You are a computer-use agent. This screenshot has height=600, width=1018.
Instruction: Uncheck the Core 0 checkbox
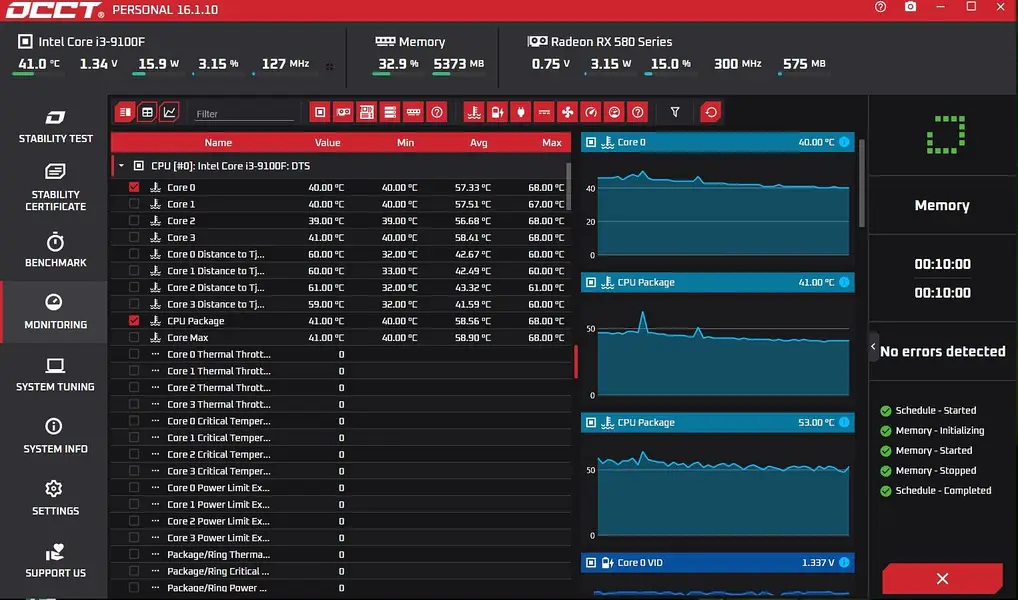pyautogui.click(x=134, y=187)
